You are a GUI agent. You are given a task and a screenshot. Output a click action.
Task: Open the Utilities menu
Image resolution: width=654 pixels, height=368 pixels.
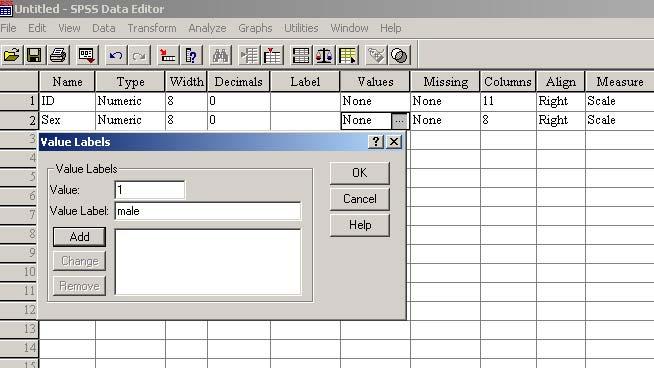click(301, 28)
